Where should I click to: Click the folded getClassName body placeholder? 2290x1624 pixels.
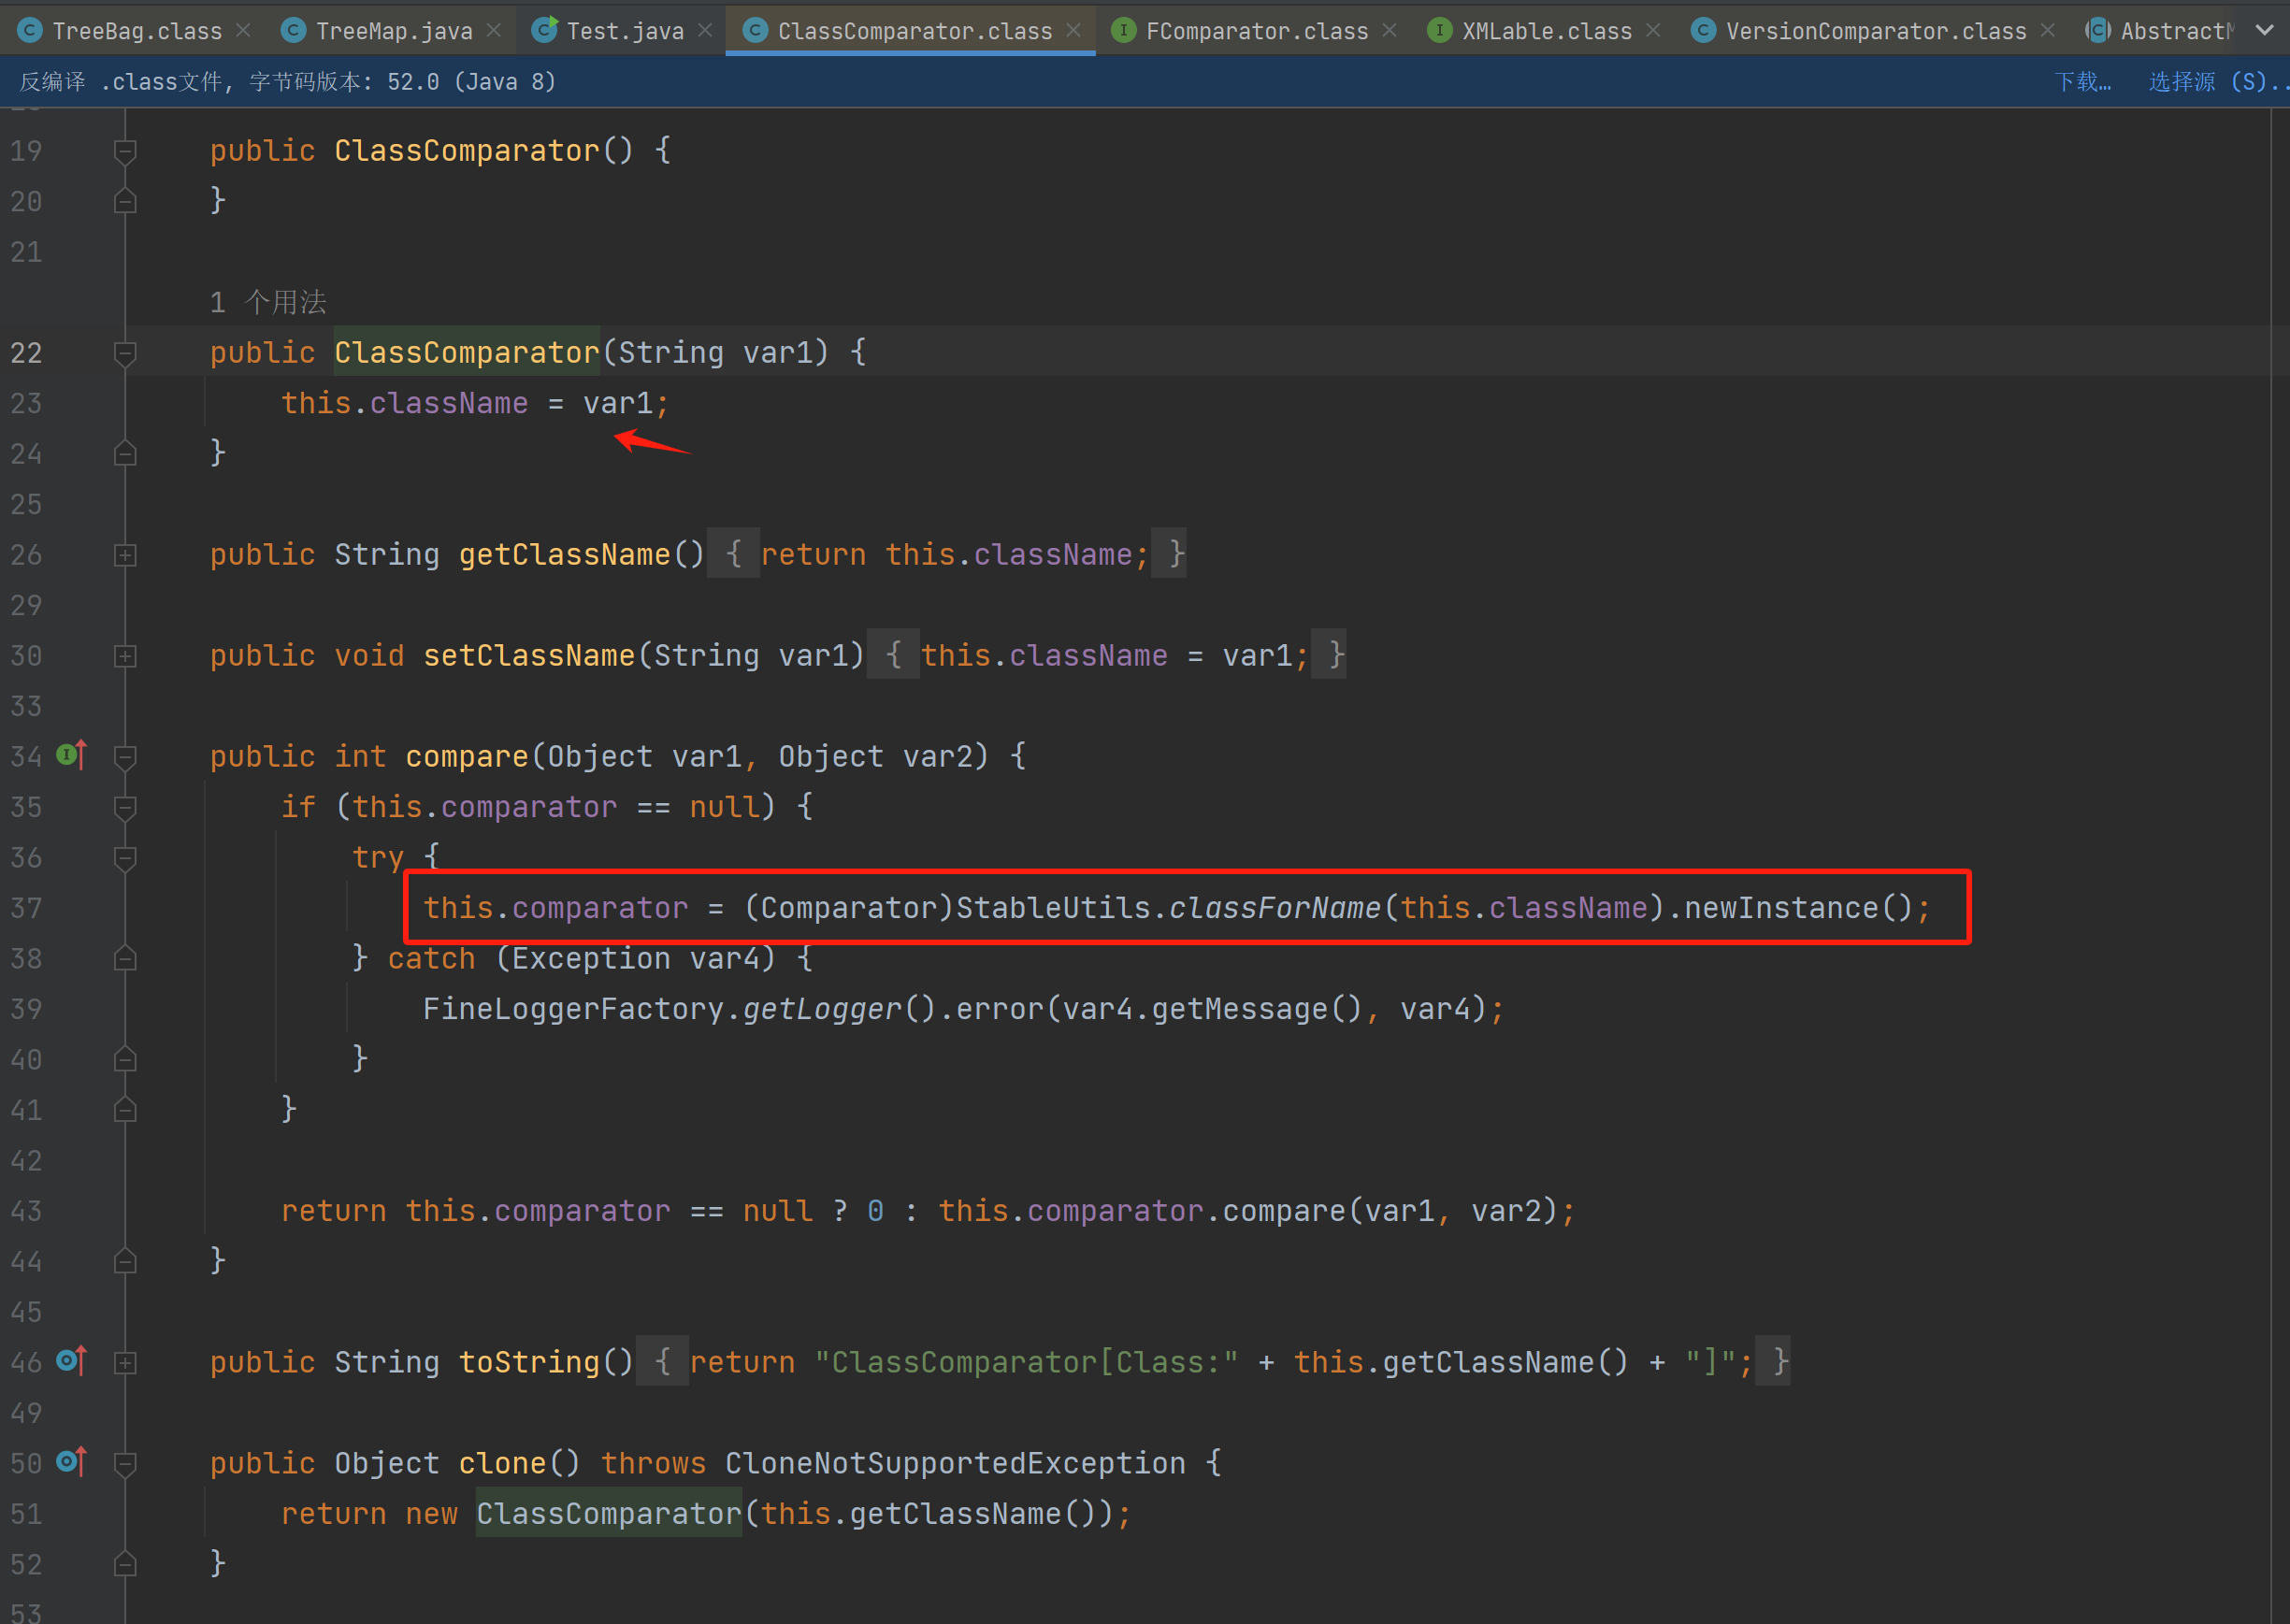(x=733, y=554)
